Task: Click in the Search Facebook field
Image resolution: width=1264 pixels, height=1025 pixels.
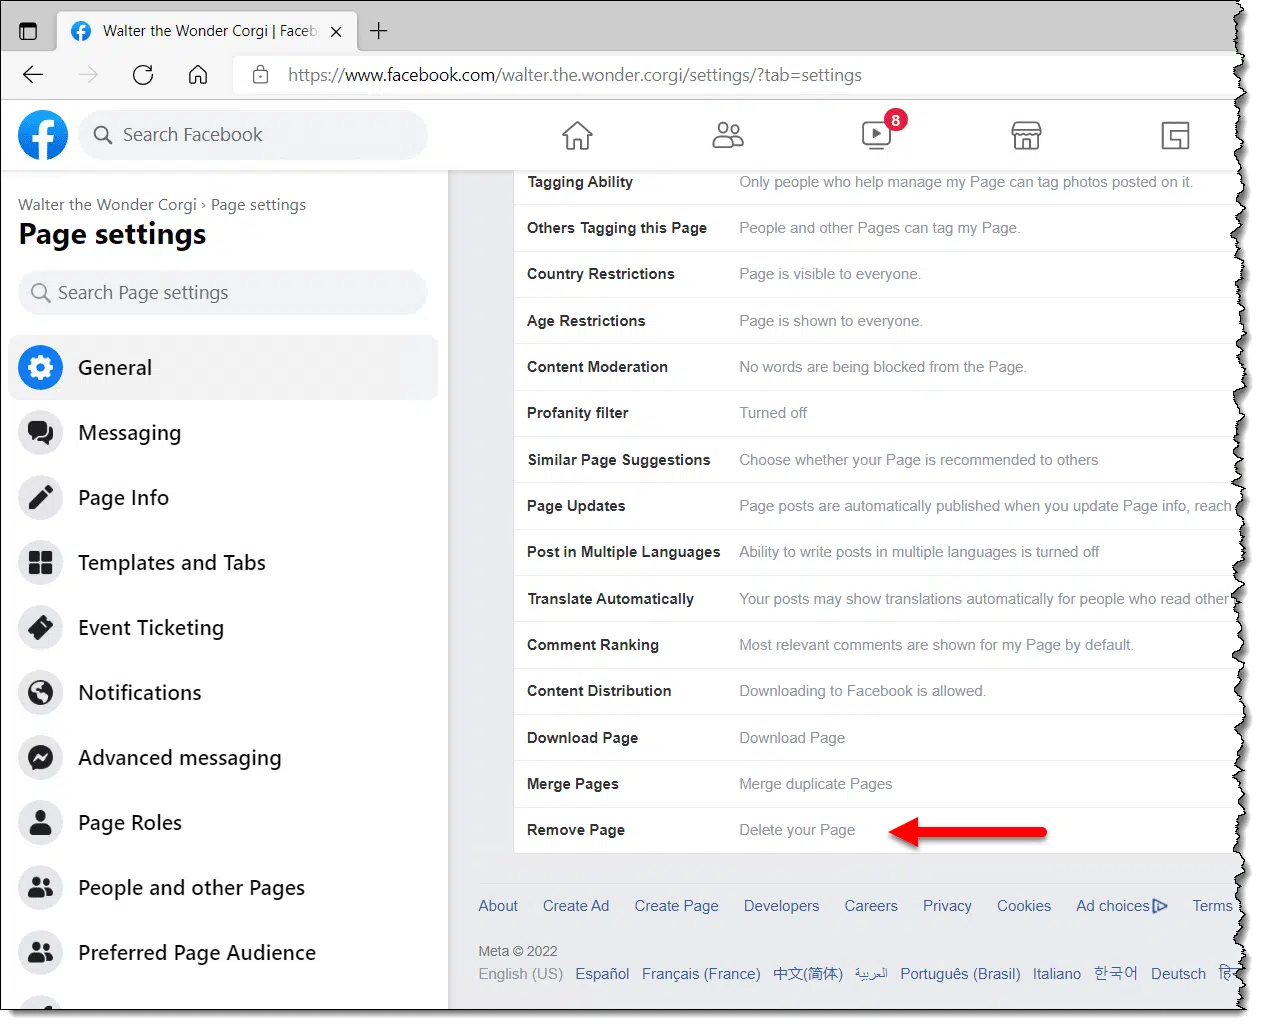Action: click(x=253, y=135)
